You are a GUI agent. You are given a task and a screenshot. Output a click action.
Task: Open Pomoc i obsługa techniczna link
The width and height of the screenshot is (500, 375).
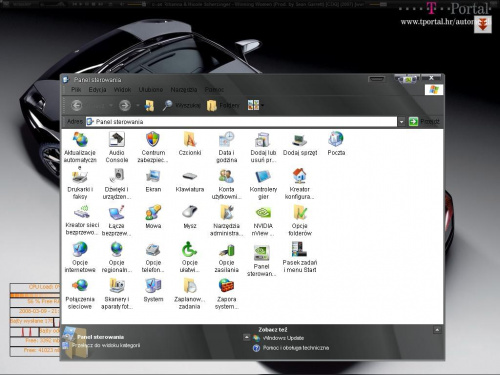click(295, 348)
